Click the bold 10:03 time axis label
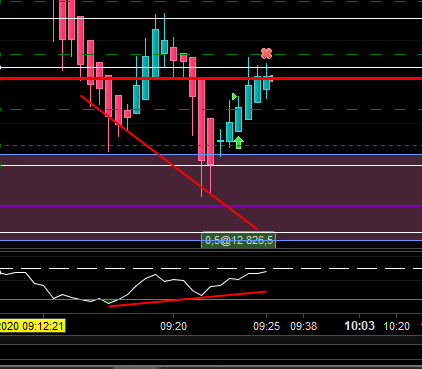This screenshot has height=369, width=422. pyautogui.click(x=359, y=326)
